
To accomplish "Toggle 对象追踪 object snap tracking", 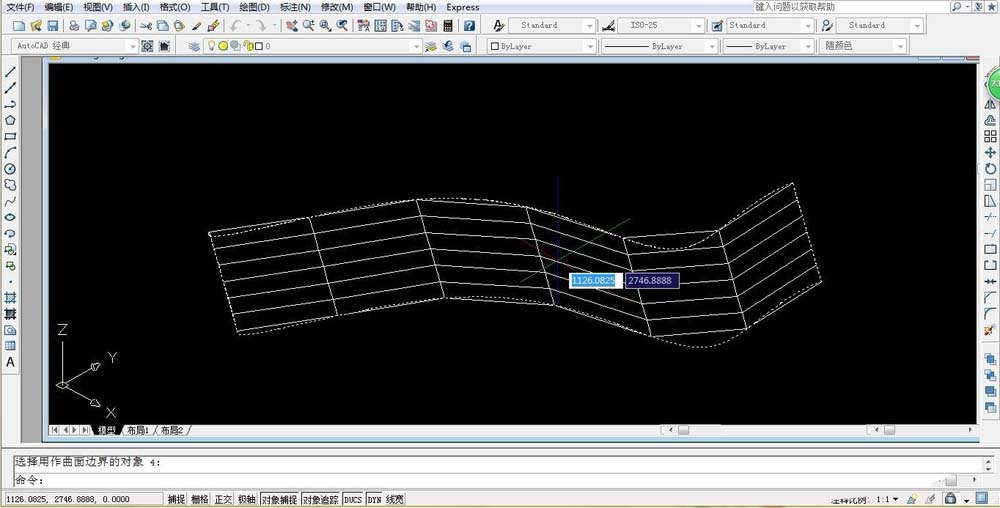I will pos(320,500).
